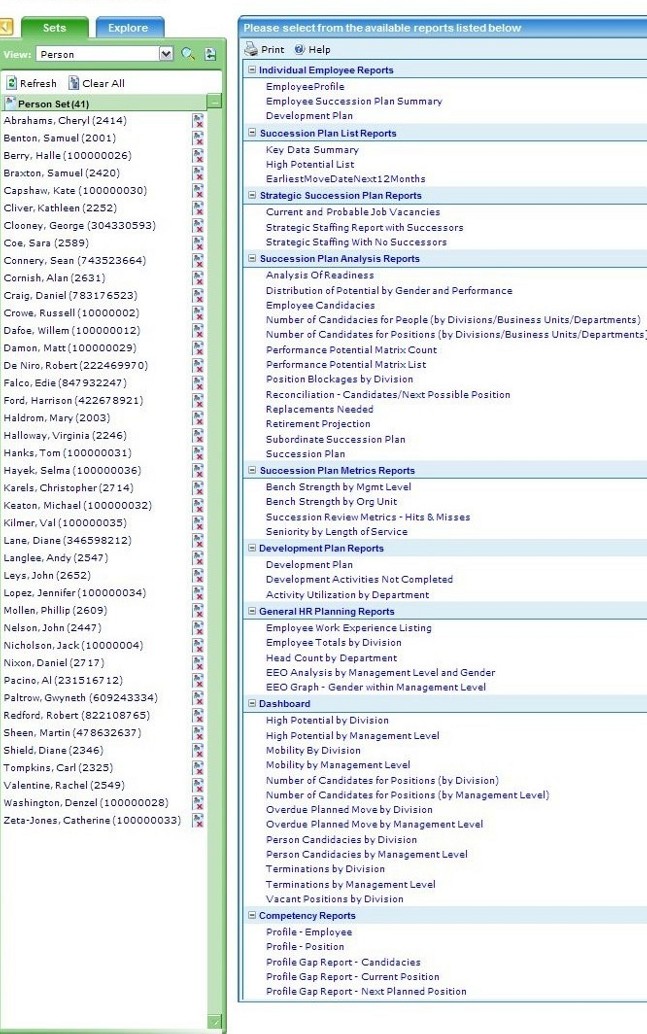Open Development Activities Not Completed report

pos(359,579)
